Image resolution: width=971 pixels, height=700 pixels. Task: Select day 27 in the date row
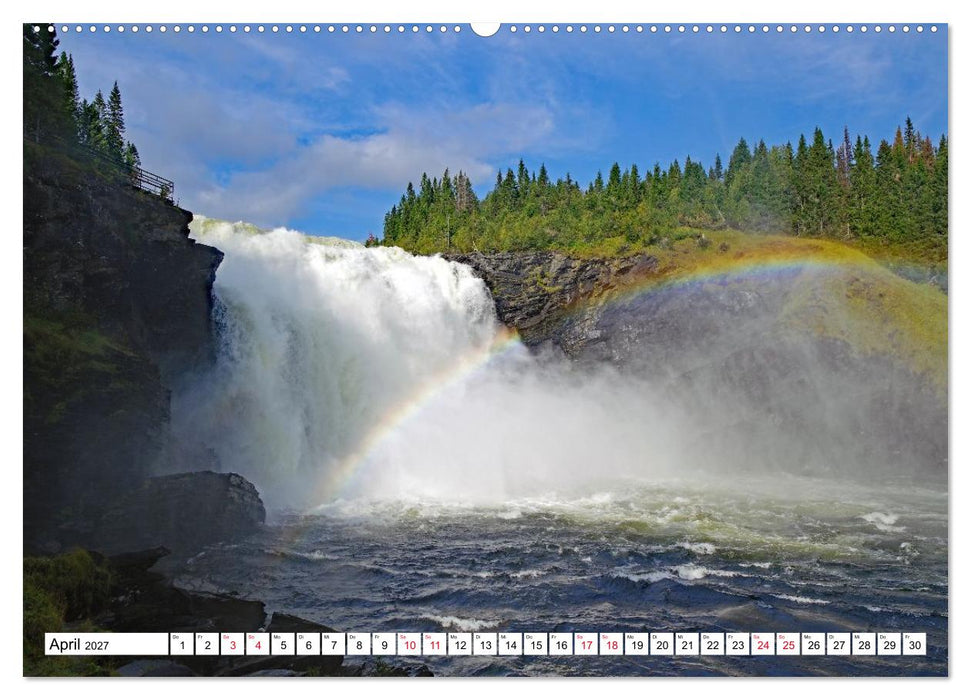point(839,644)
